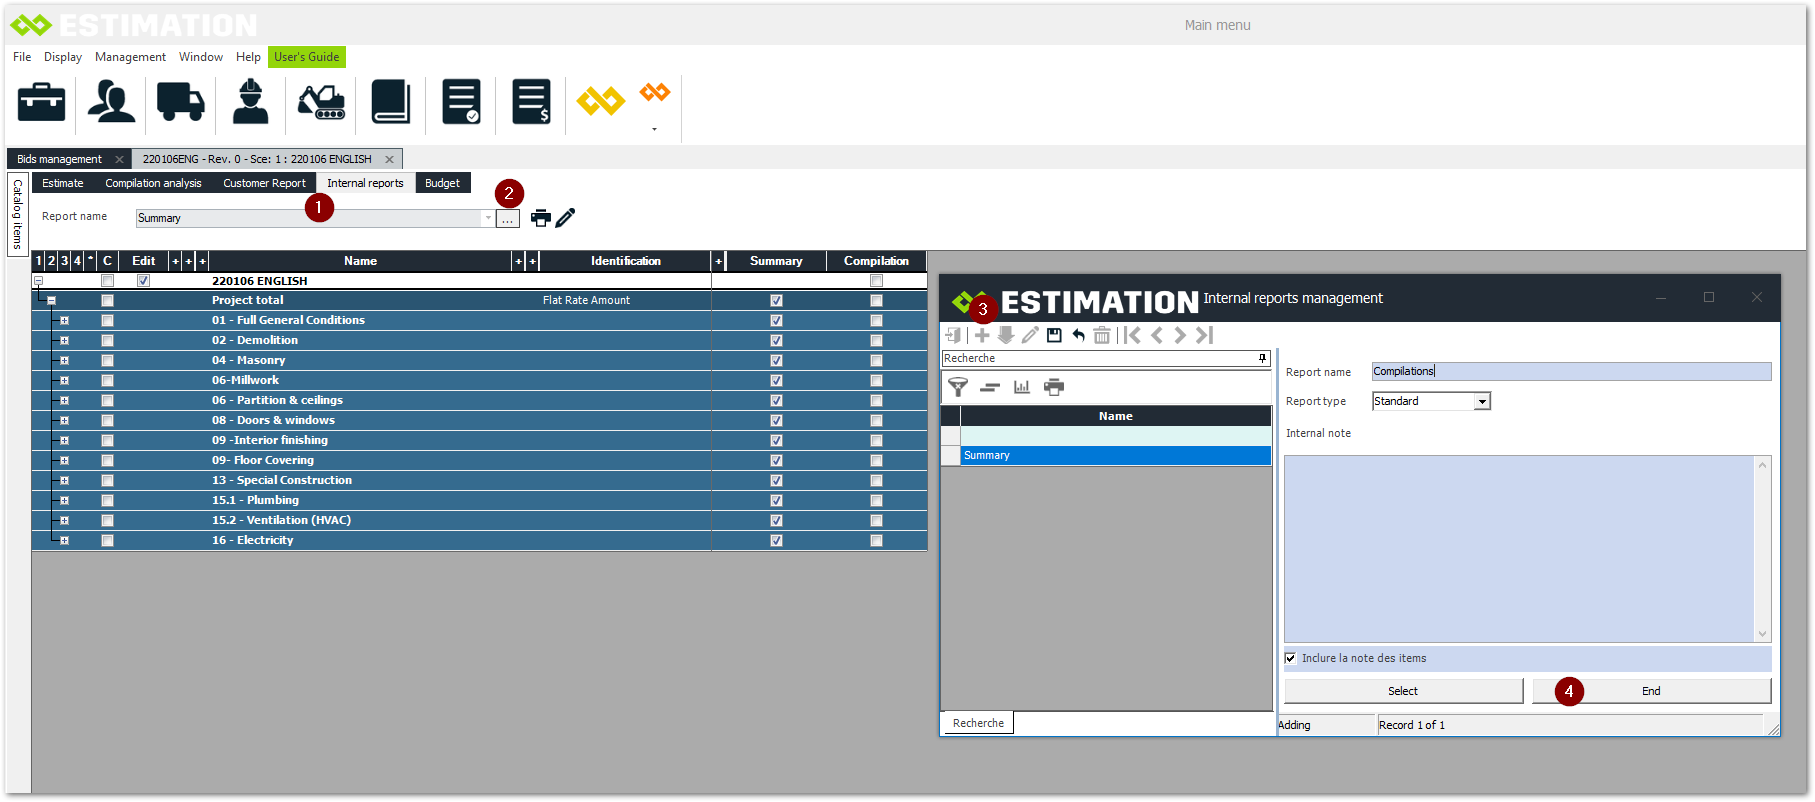The height and width of the screenshot is (802, 1815).
Task: Print the report using printer icon beside Report name
Action: 540,218
